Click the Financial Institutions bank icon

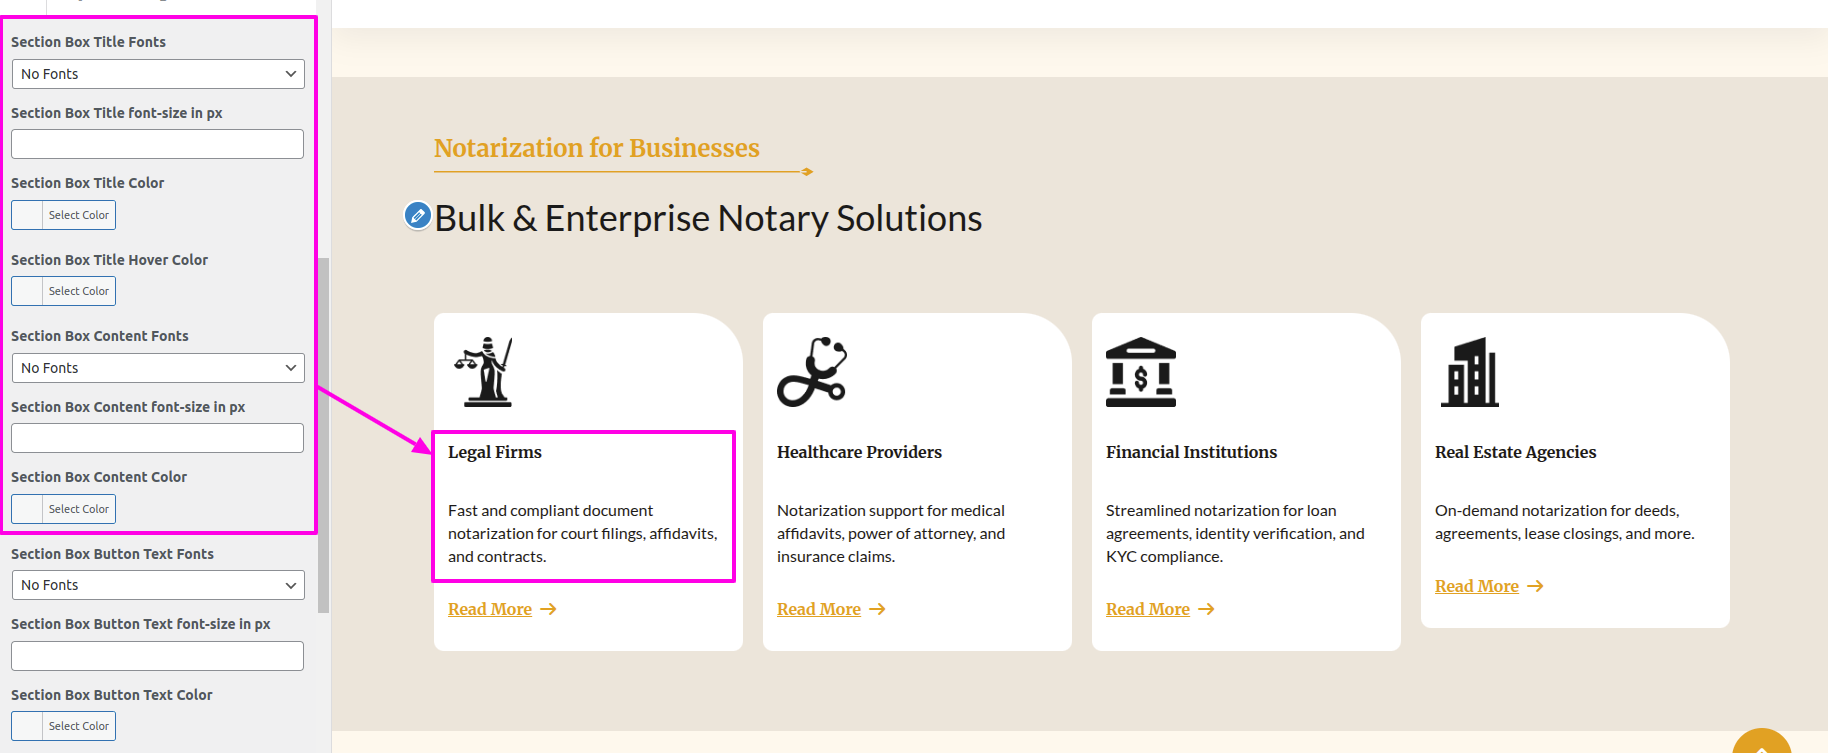(1140, 371)
